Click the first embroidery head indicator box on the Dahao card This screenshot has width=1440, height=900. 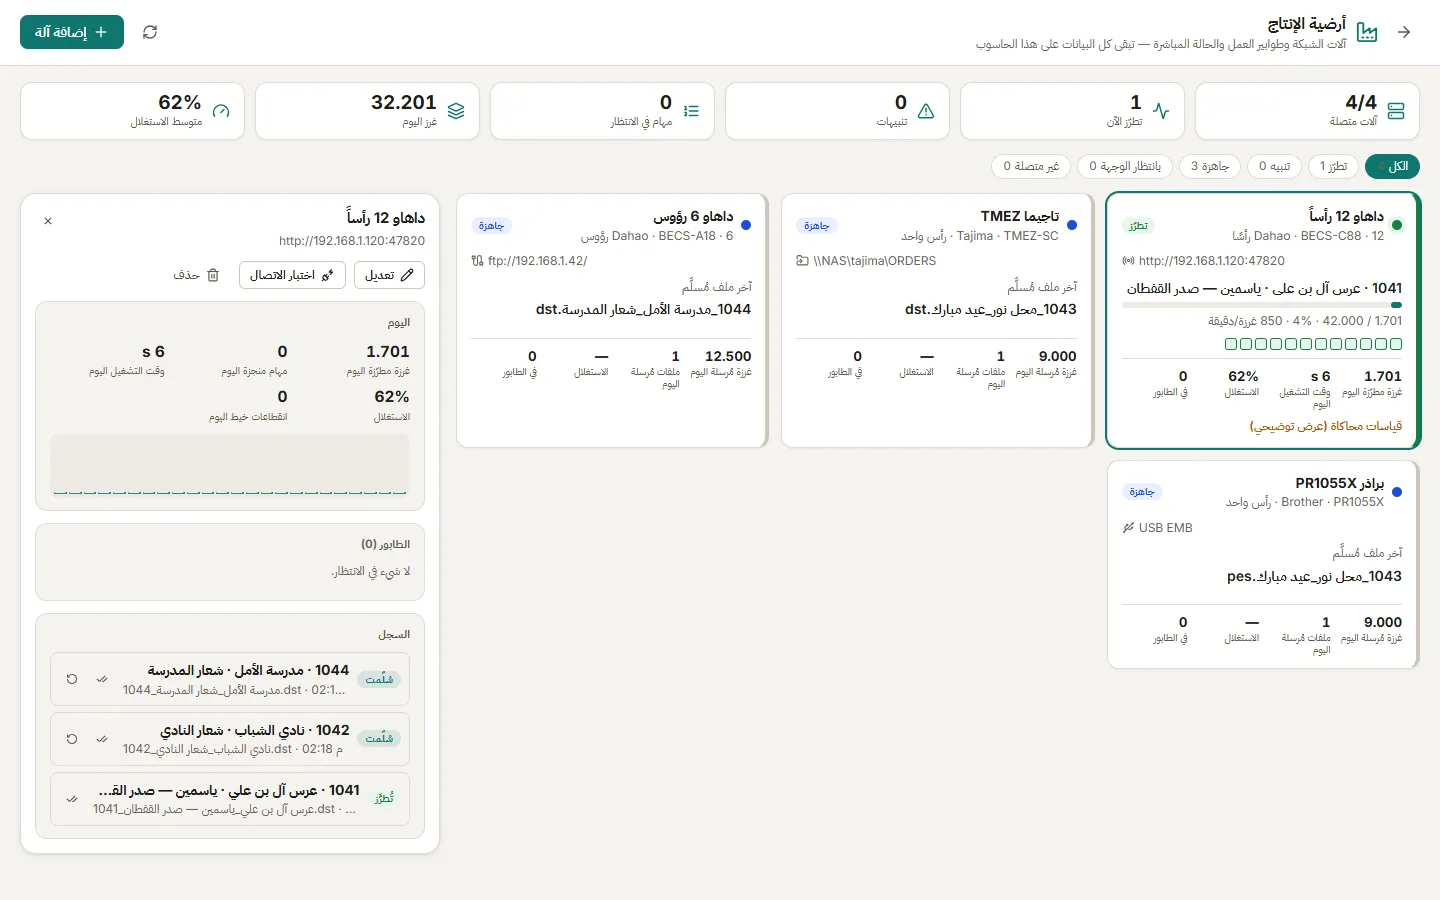click(x=1396, y=344)
